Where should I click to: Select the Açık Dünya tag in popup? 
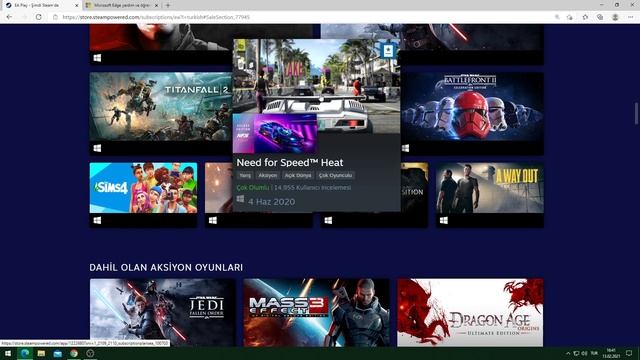[x=298, y=175]
